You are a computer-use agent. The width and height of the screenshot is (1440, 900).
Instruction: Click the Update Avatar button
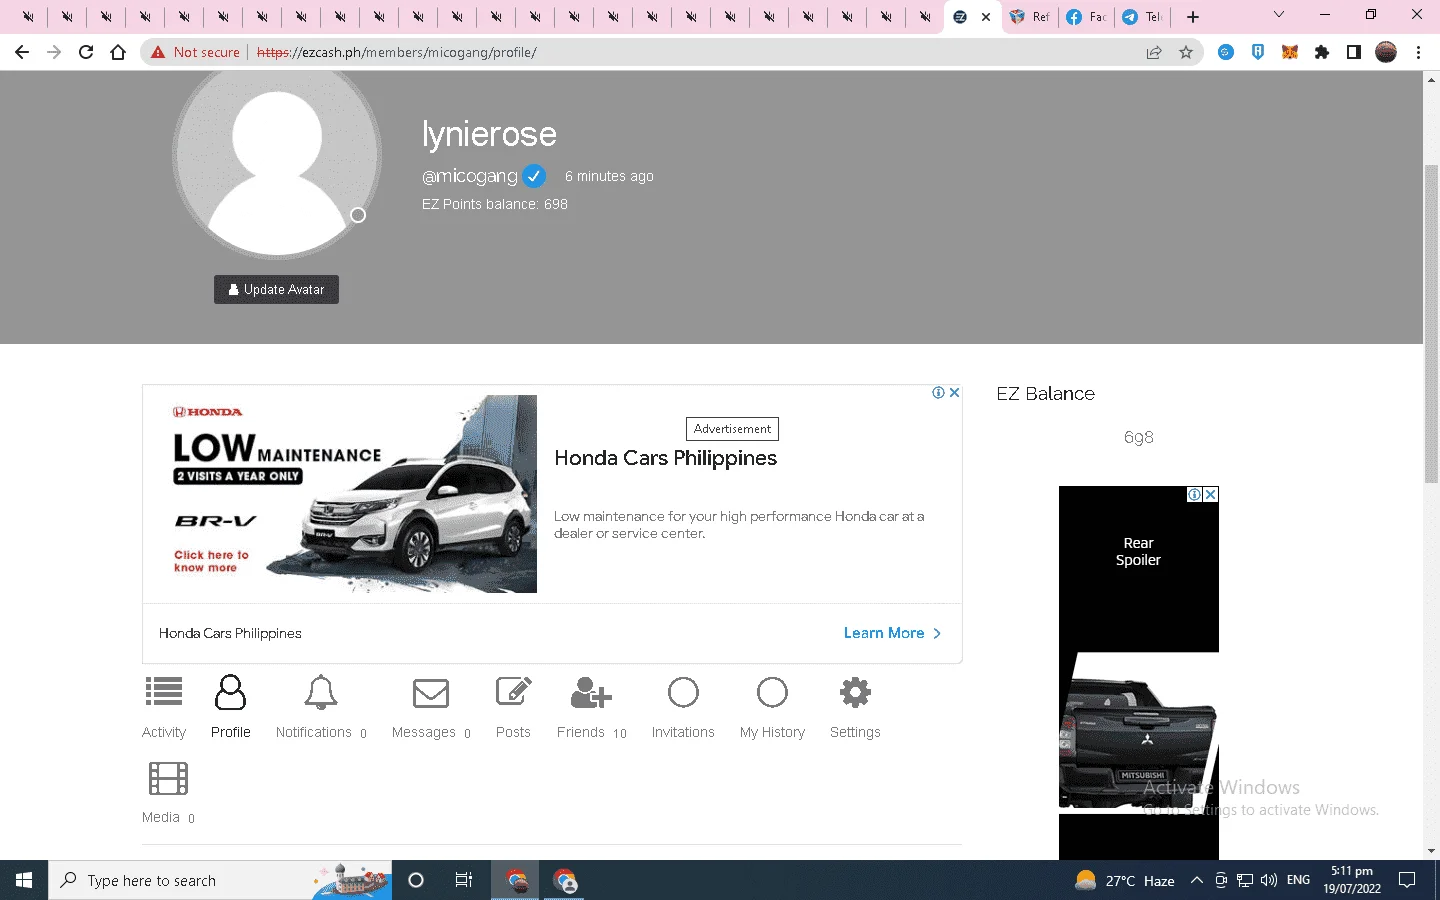point(276,289)
